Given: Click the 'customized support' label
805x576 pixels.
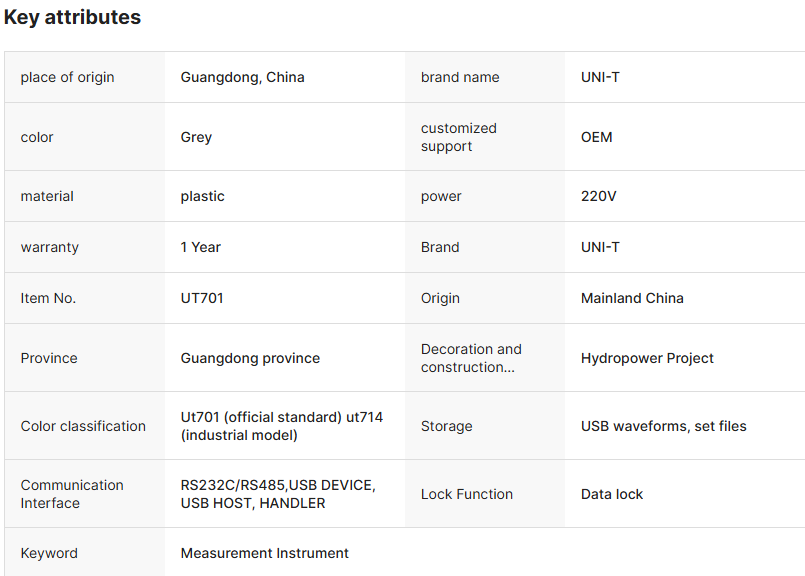Looking at the screenshot, I should click(458, 137).
